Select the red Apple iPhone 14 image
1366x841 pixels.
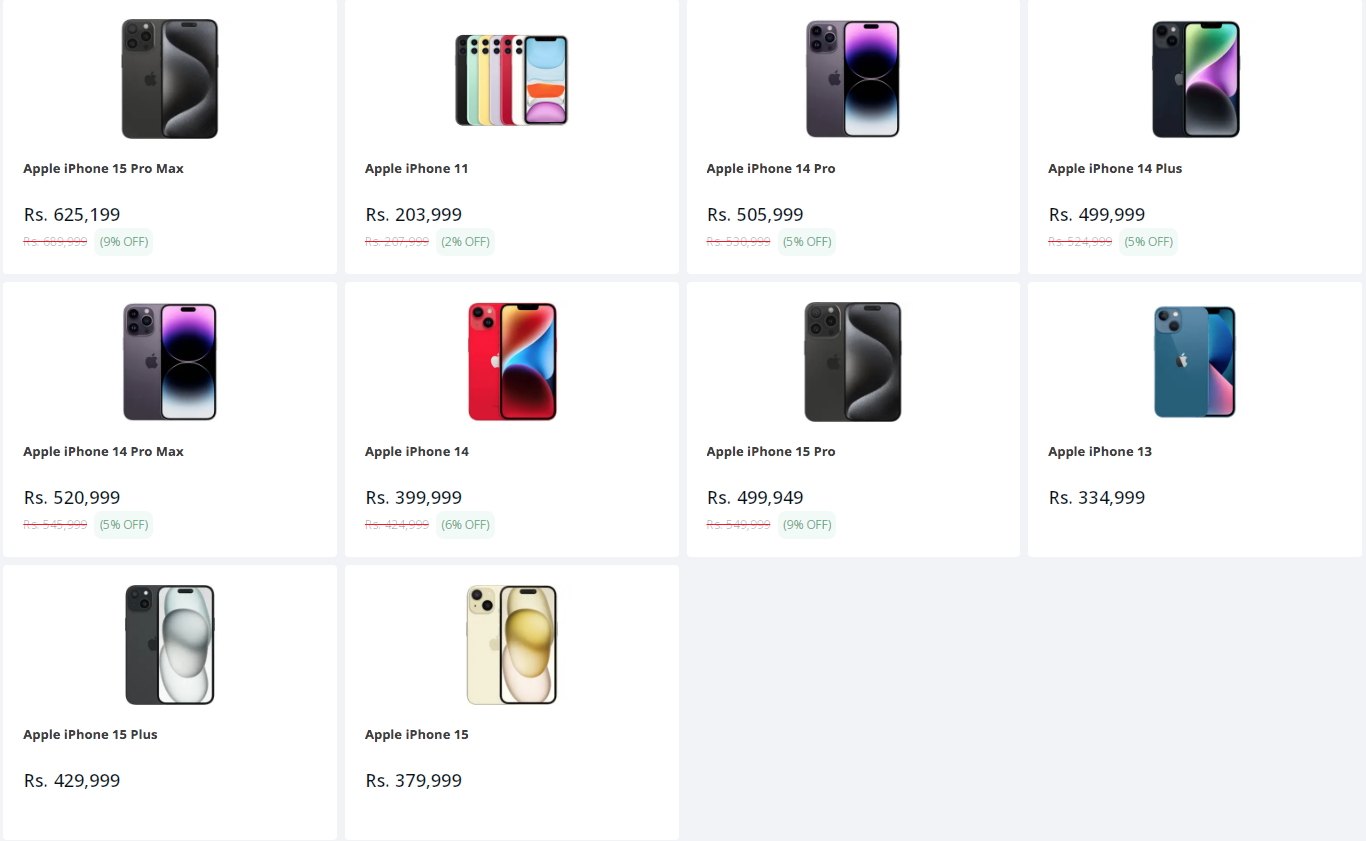pyautogui.click(x=511, y=361)
